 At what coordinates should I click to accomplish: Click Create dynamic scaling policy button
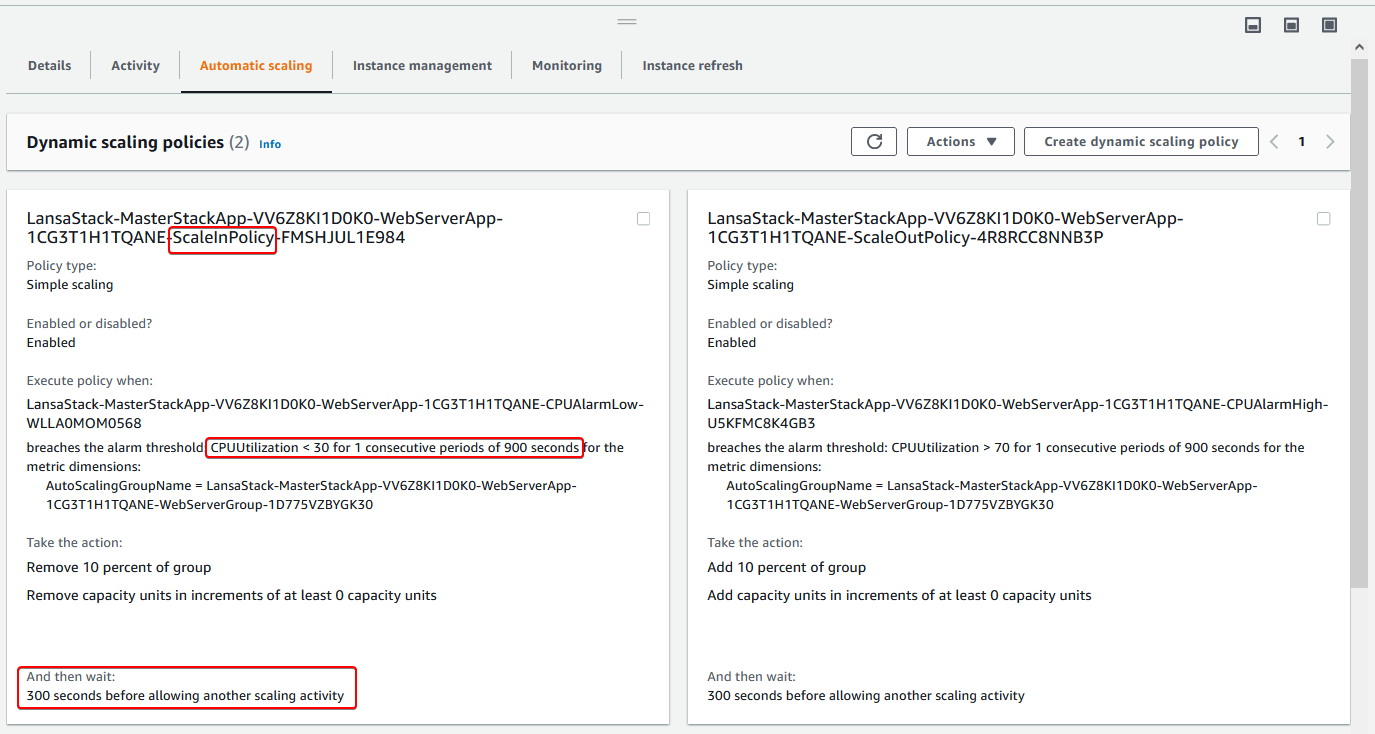point(1141,142)
